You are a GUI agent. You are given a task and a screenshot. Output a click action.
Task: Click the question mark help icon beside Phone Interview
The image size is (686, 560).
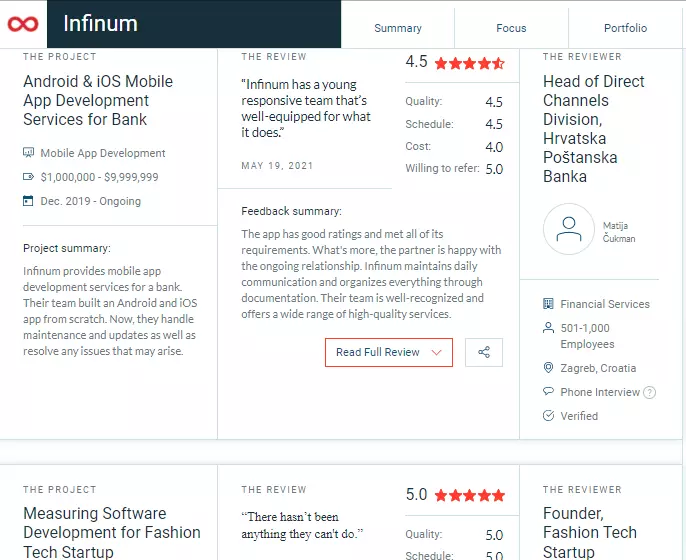[x=650, y=392]
